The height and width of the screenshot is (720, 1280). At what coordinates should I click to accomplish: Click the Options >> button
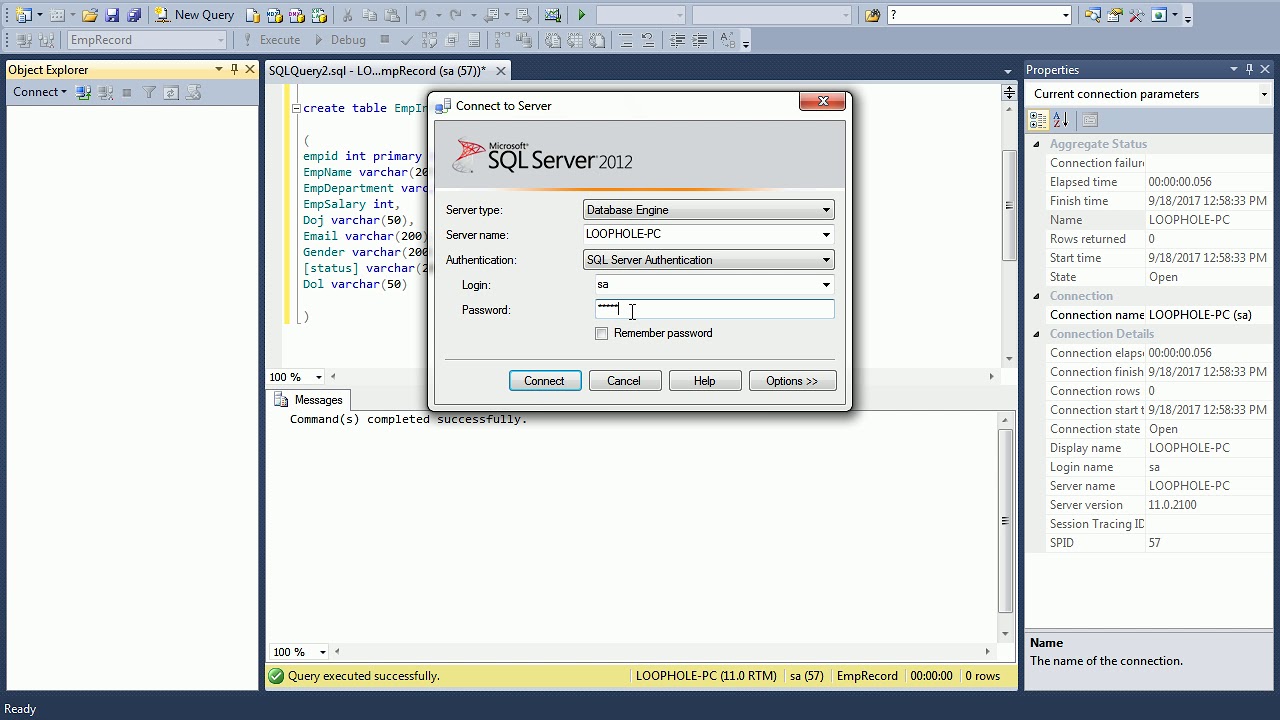[x=792, y=381]
